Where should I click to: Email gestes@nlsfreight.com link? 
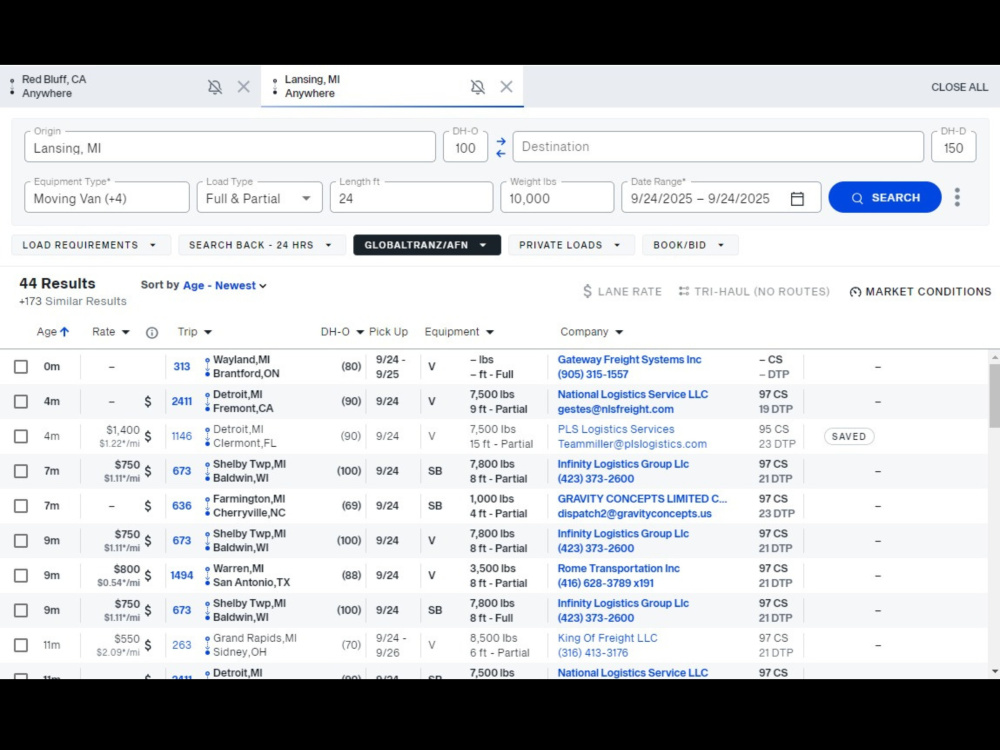coord(615,409)
